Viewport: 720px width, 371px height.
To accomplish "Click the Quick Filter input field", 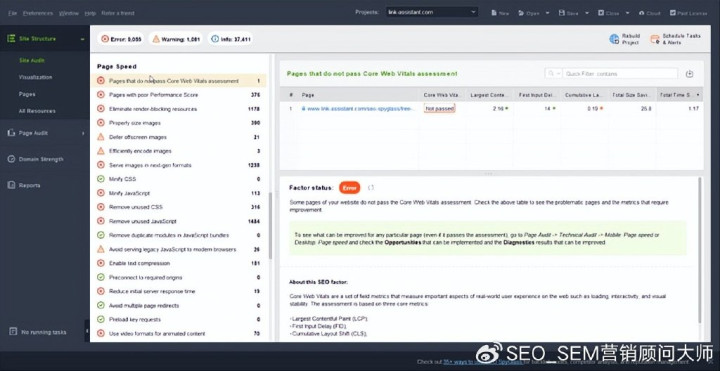I will [620, 73].
